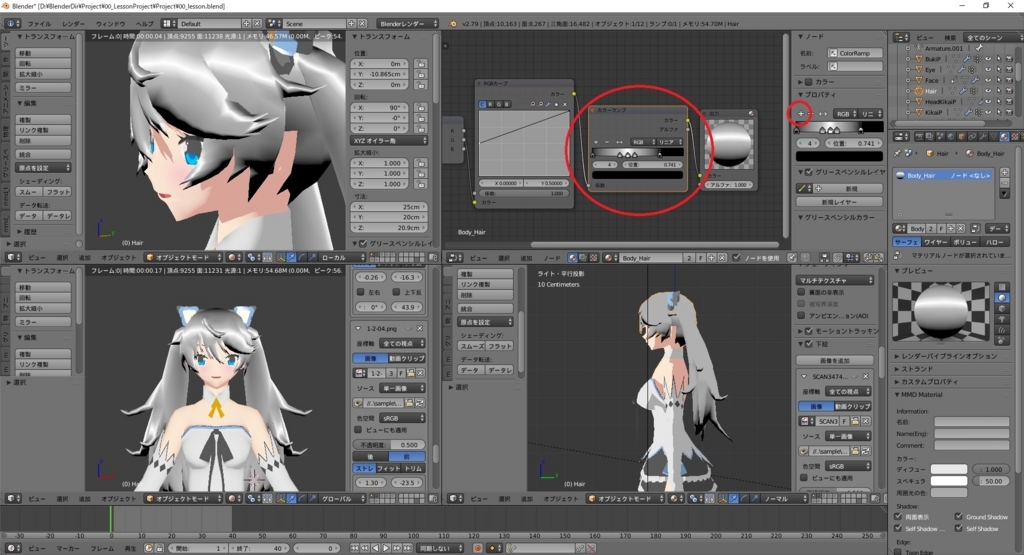
Task: Click the ディフューズ color swatch
Action: pos(949,469)
